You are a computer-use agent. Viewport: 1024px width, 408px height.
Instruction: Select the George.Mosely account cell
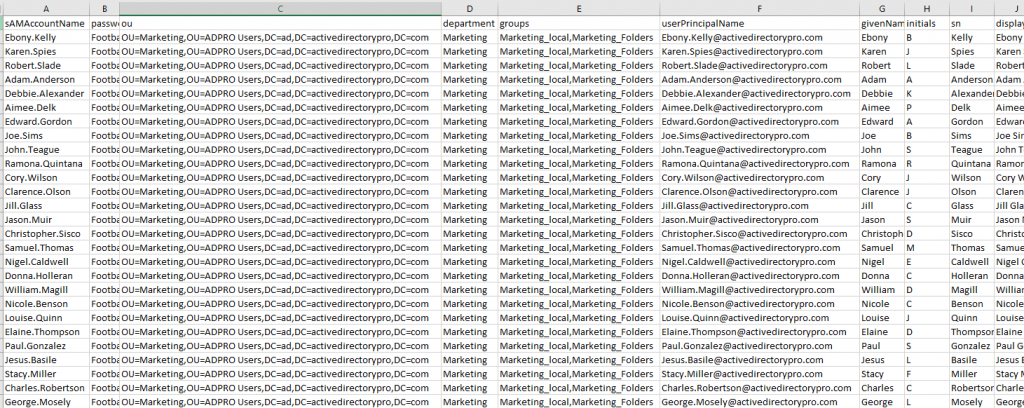tap(46, 402)
